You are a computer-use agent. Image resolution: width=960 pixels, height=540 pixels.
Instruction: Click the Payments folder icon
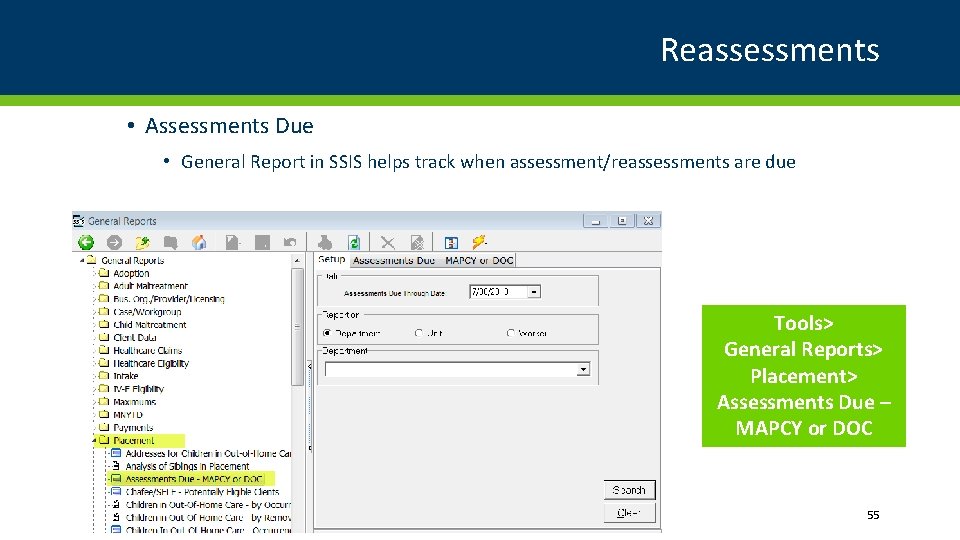pyautogui.click(x=104, y=427)
